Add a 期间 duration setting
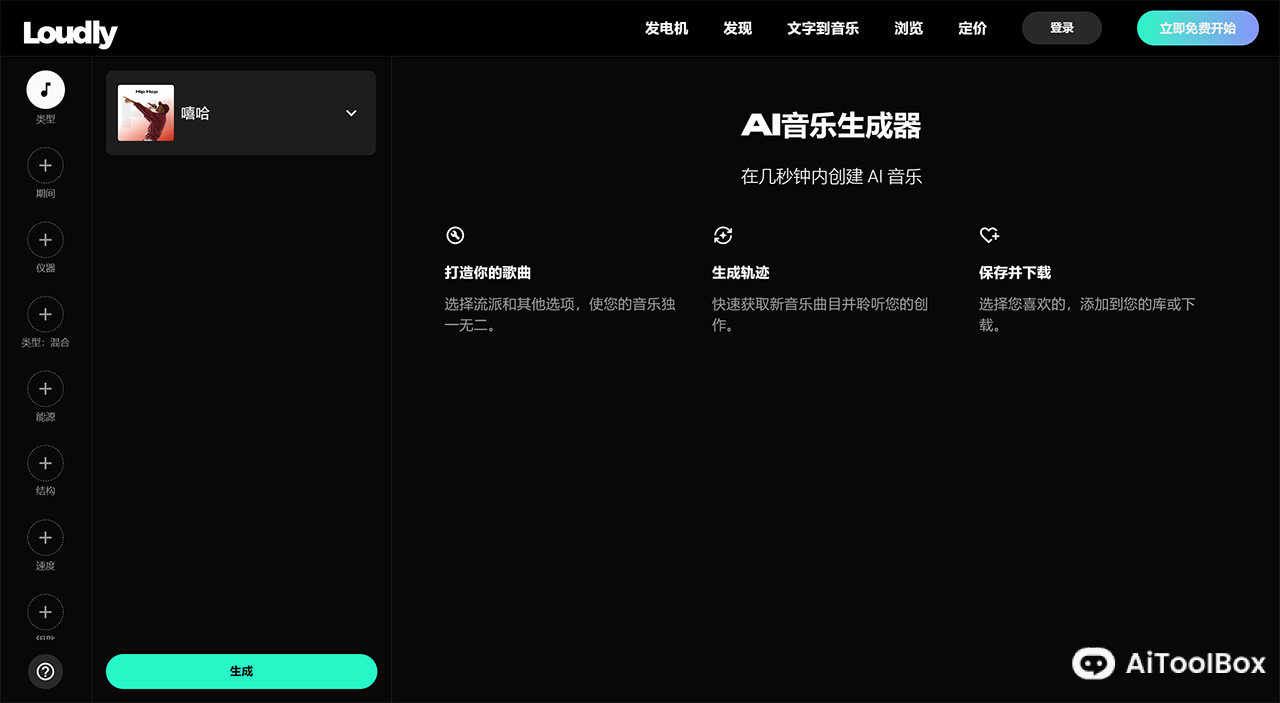Screen dimensions: 1280x703 45,165
